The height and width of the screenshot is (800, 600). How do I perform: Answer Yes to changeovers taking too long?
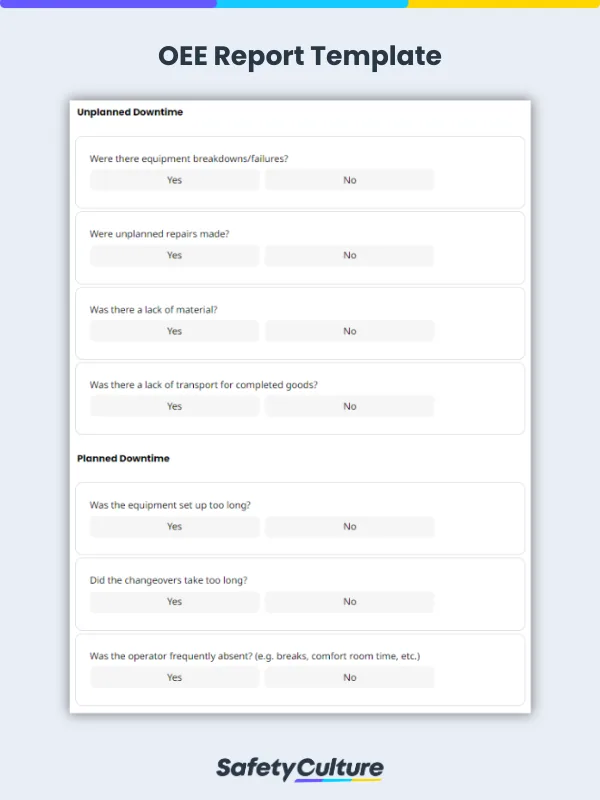(x=173, y=601)
